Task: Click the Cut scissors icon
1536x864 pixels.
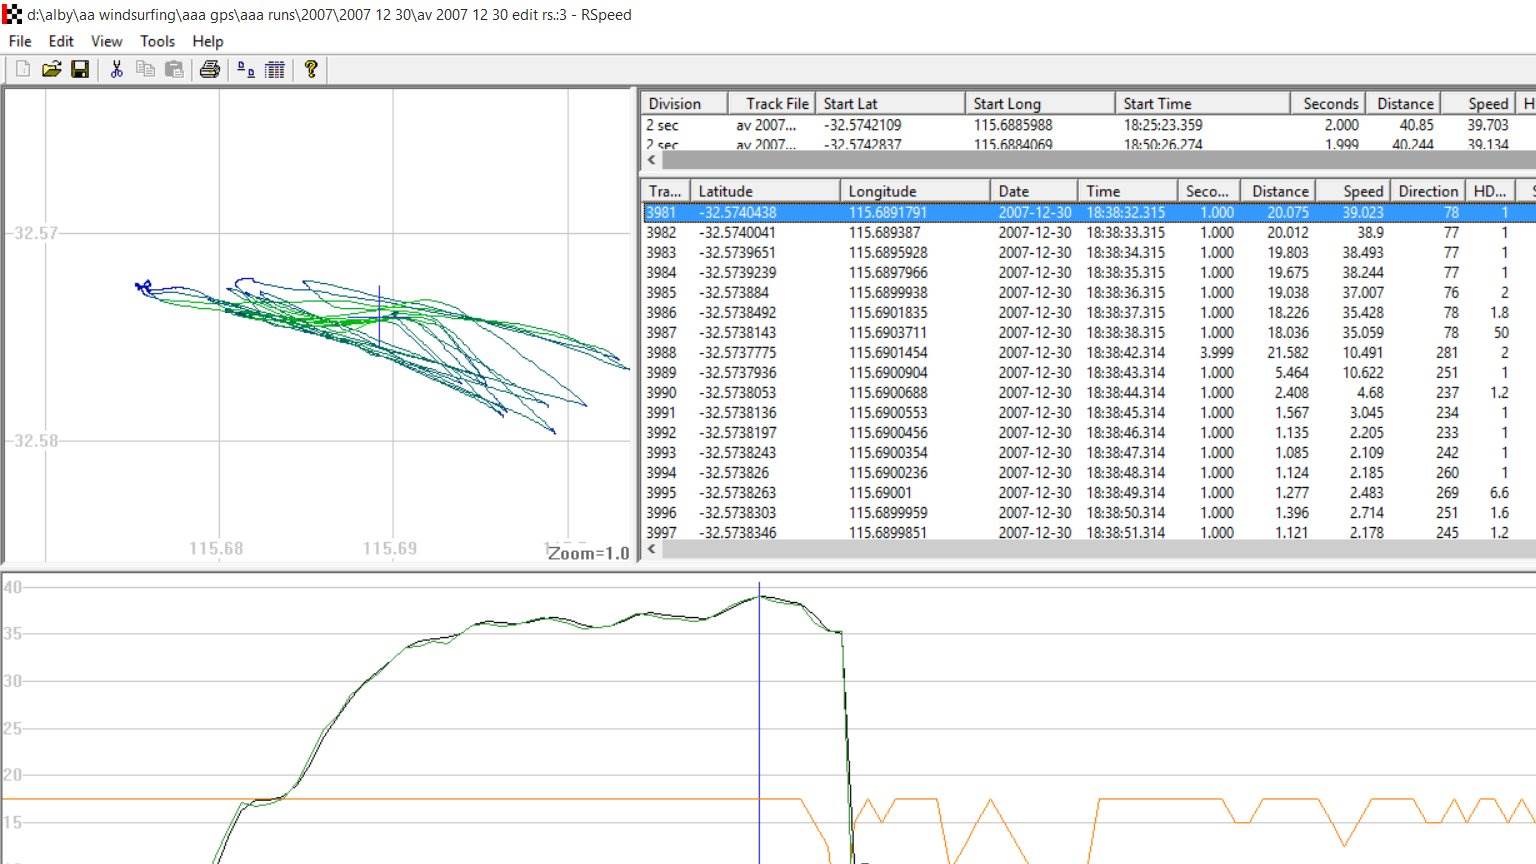Action: 116,69
